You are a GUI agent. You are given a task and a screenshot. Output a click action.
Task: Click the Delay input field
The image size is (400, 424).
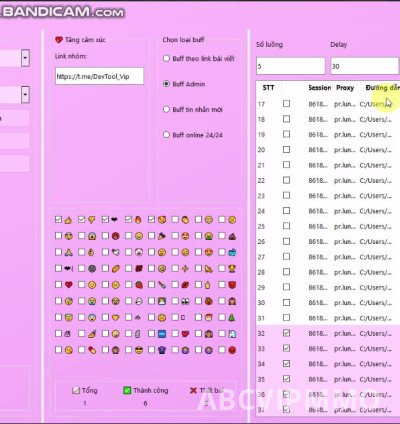pyautogui.click(x=364, y=66)
